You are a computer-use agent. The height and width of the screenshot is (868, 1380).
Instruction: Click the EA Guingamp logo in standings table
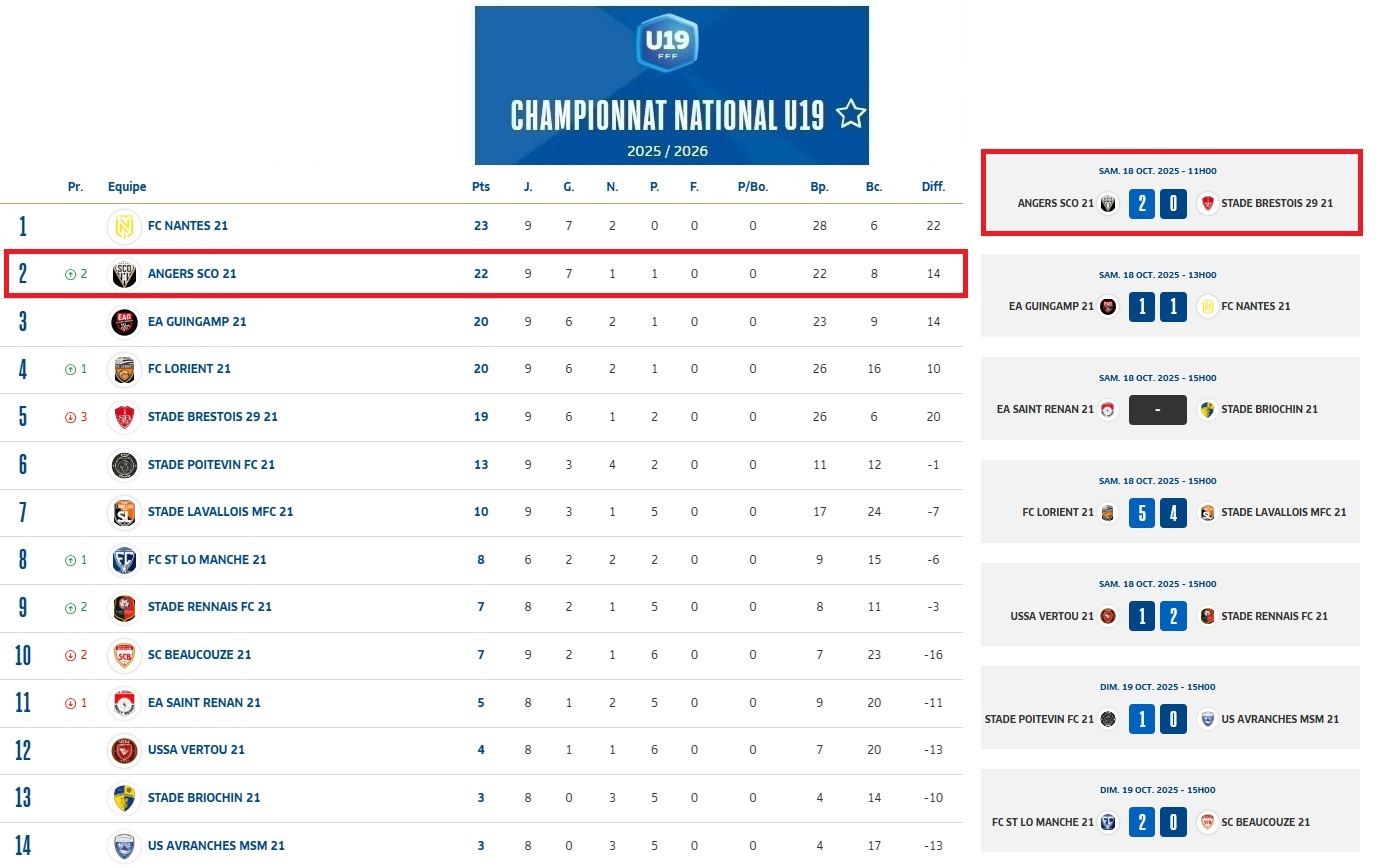coord(124,322)
